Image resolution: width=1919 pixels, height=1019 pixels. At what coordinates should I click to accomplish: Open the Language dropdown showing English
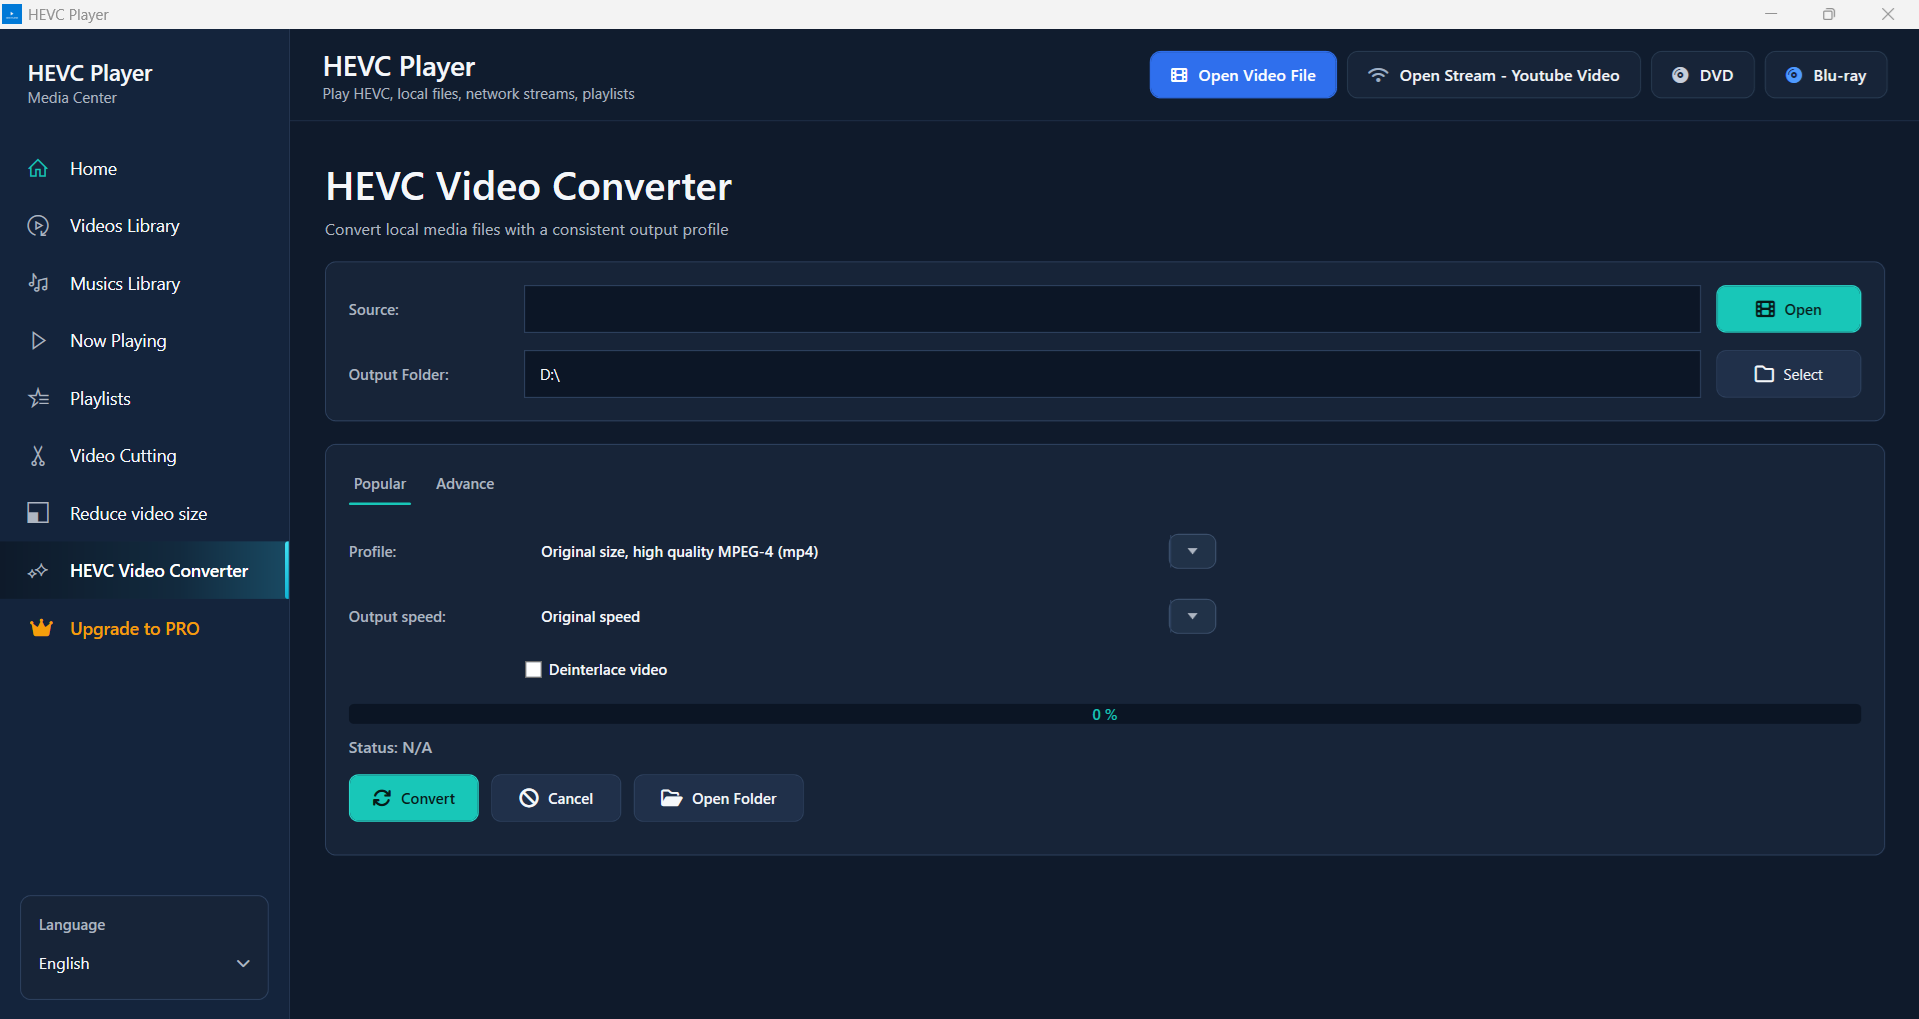144,963
